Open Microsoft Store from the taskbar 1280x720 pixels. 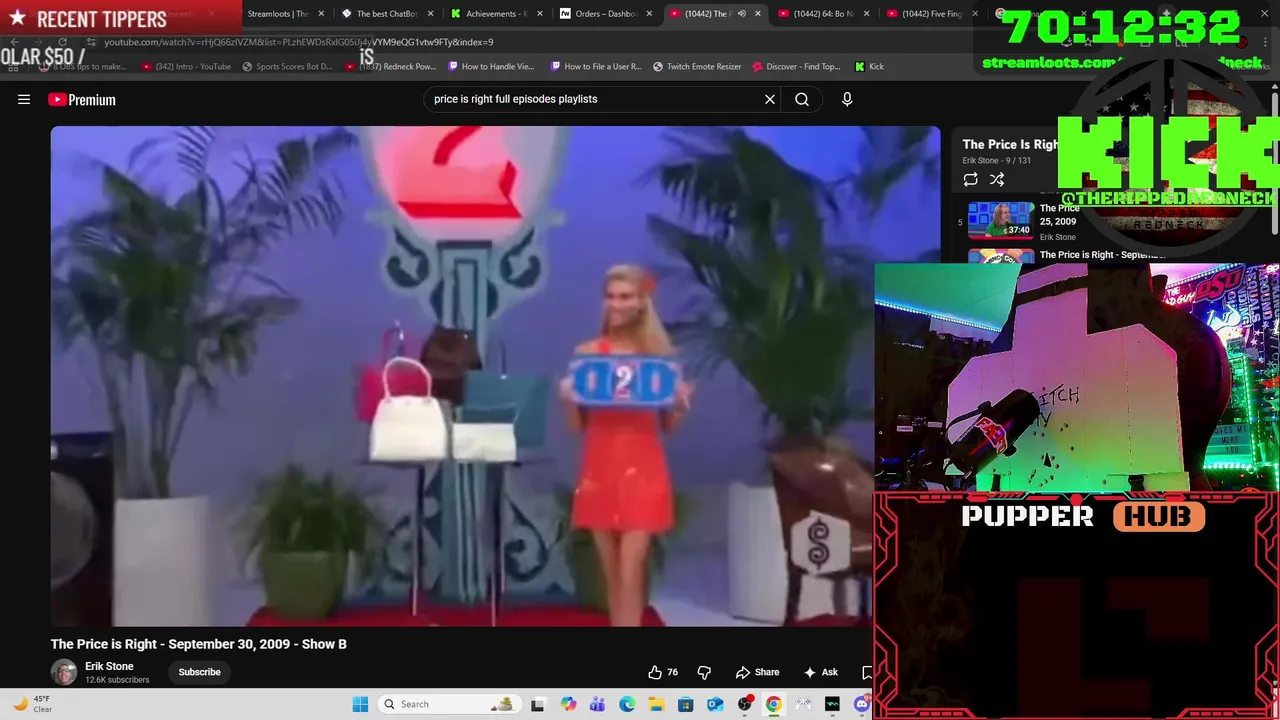(x=685, y=704)
